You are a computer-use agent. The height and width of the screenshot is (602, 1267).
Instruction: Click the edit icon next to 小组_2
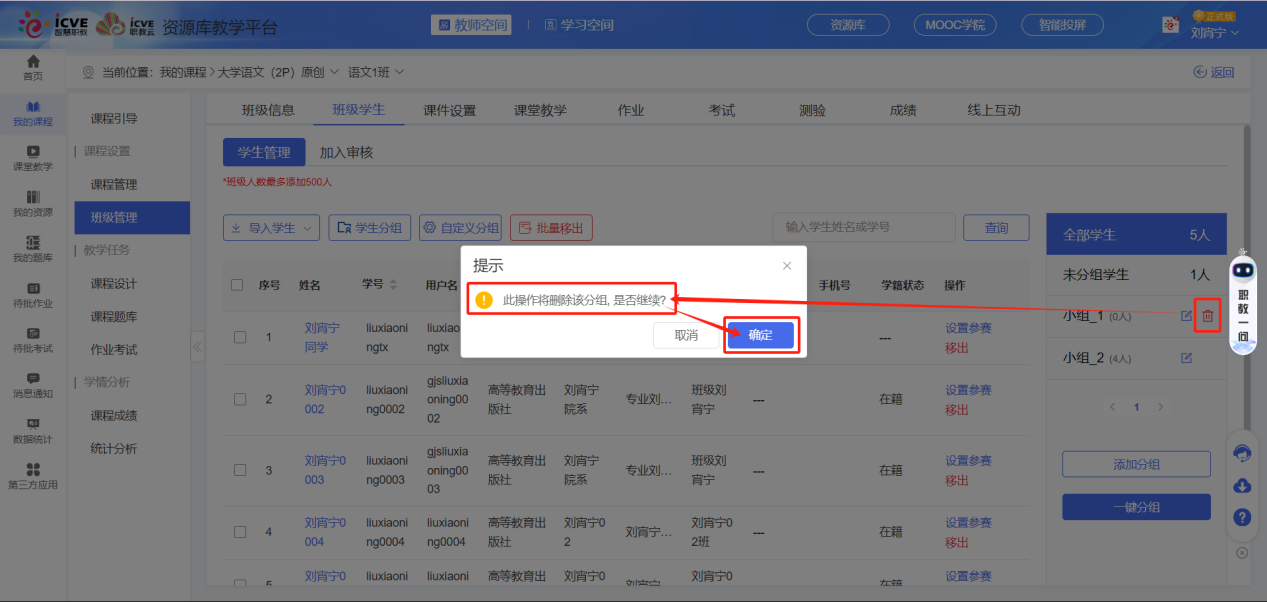pos(1187,358)
